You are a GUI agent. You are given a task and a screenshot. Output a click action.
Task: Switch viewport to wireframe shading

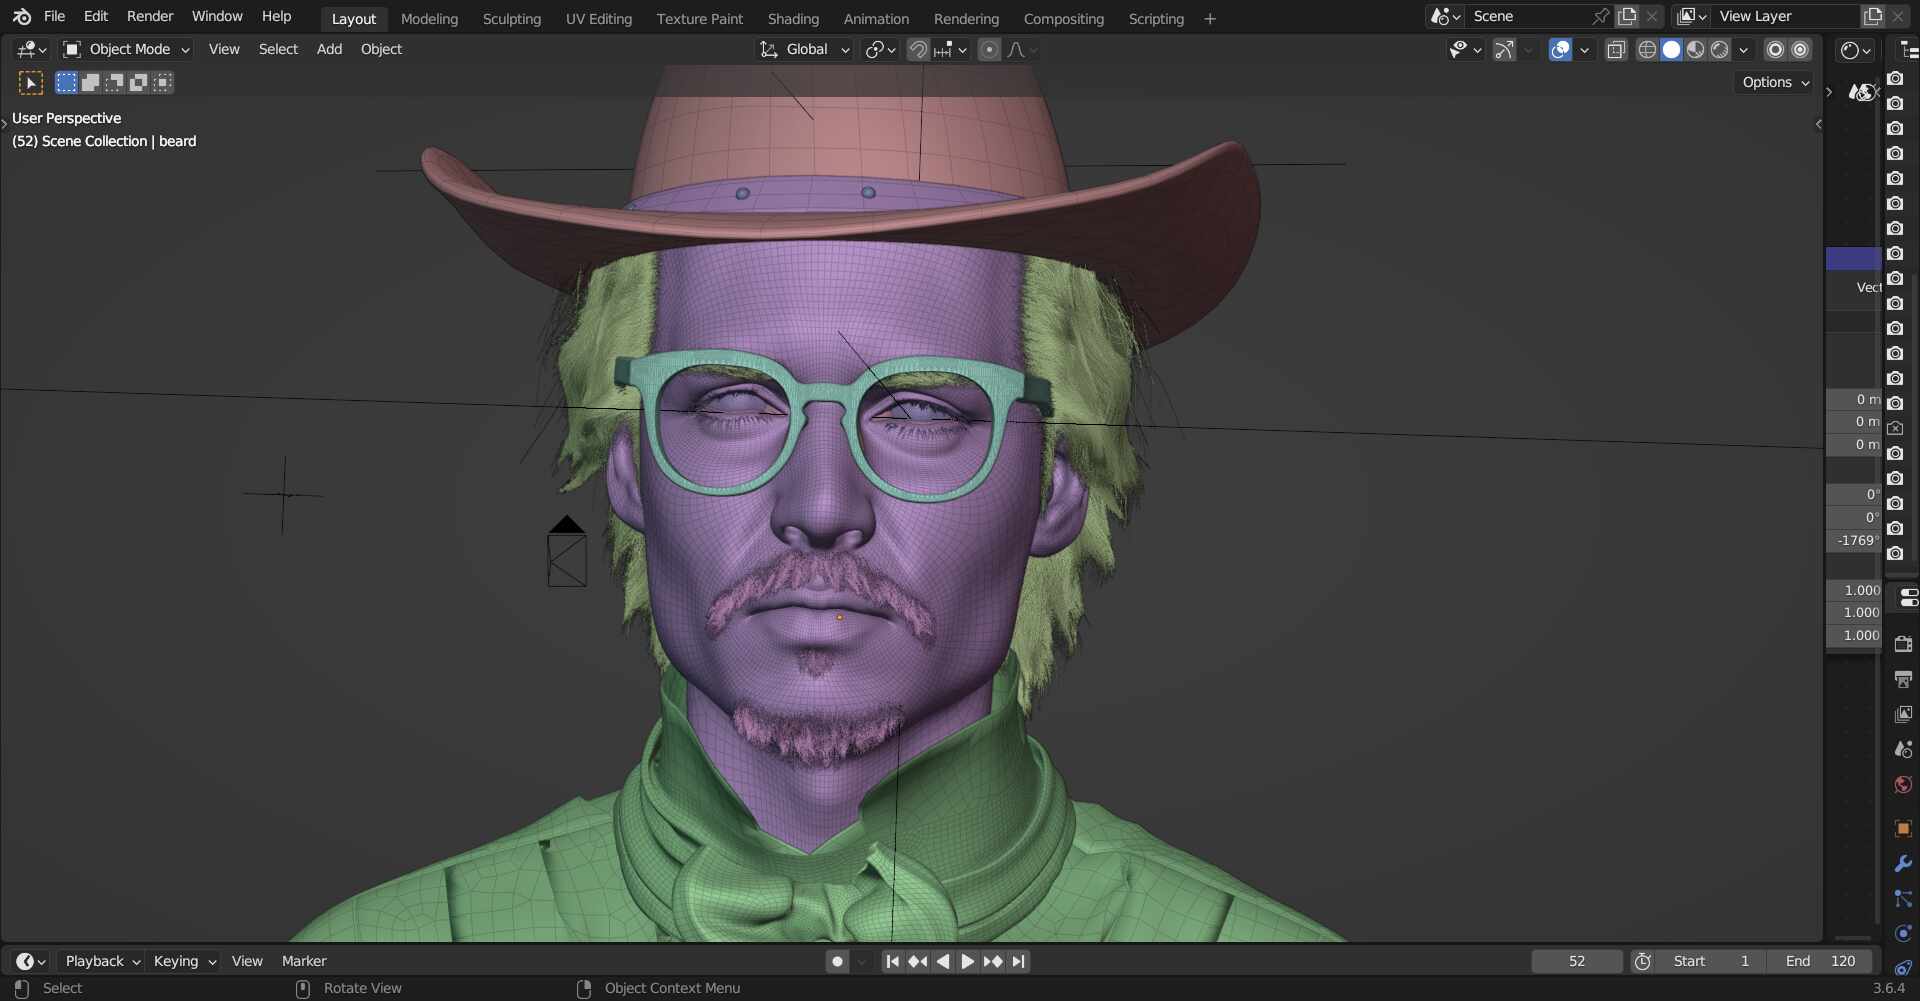[1647, 50]
